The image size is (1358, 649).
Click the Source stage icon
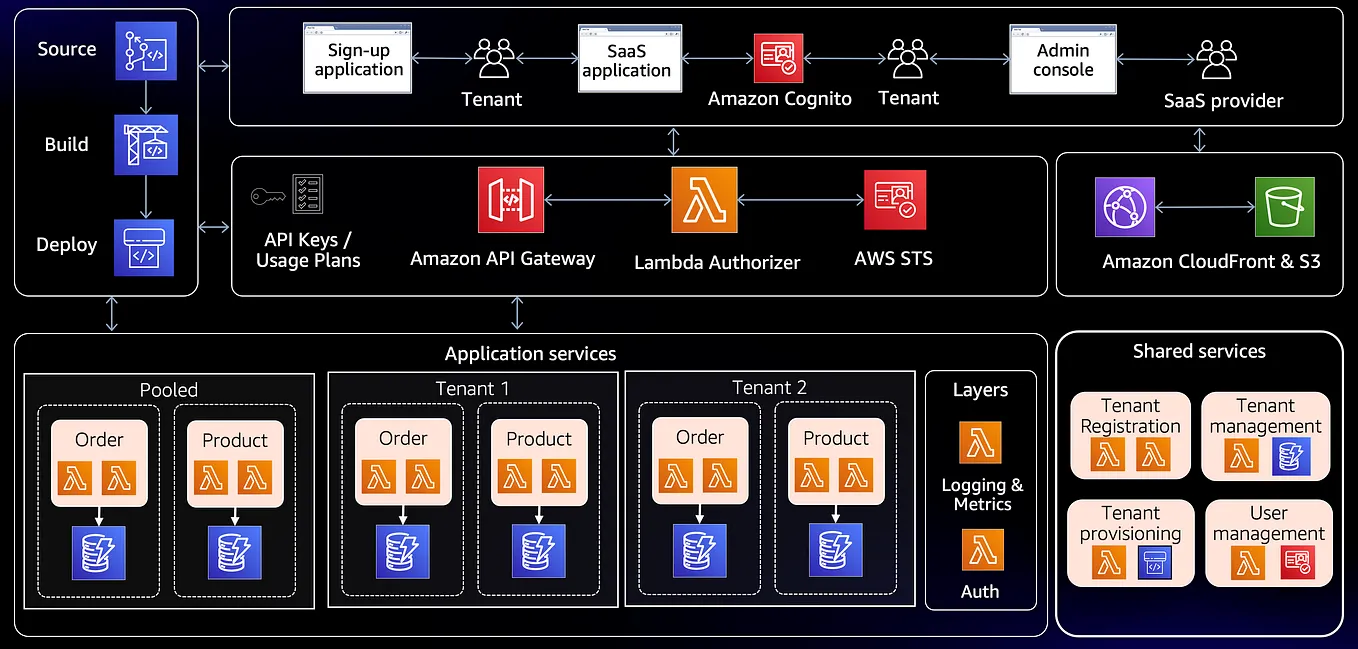(x=146, y=49)
